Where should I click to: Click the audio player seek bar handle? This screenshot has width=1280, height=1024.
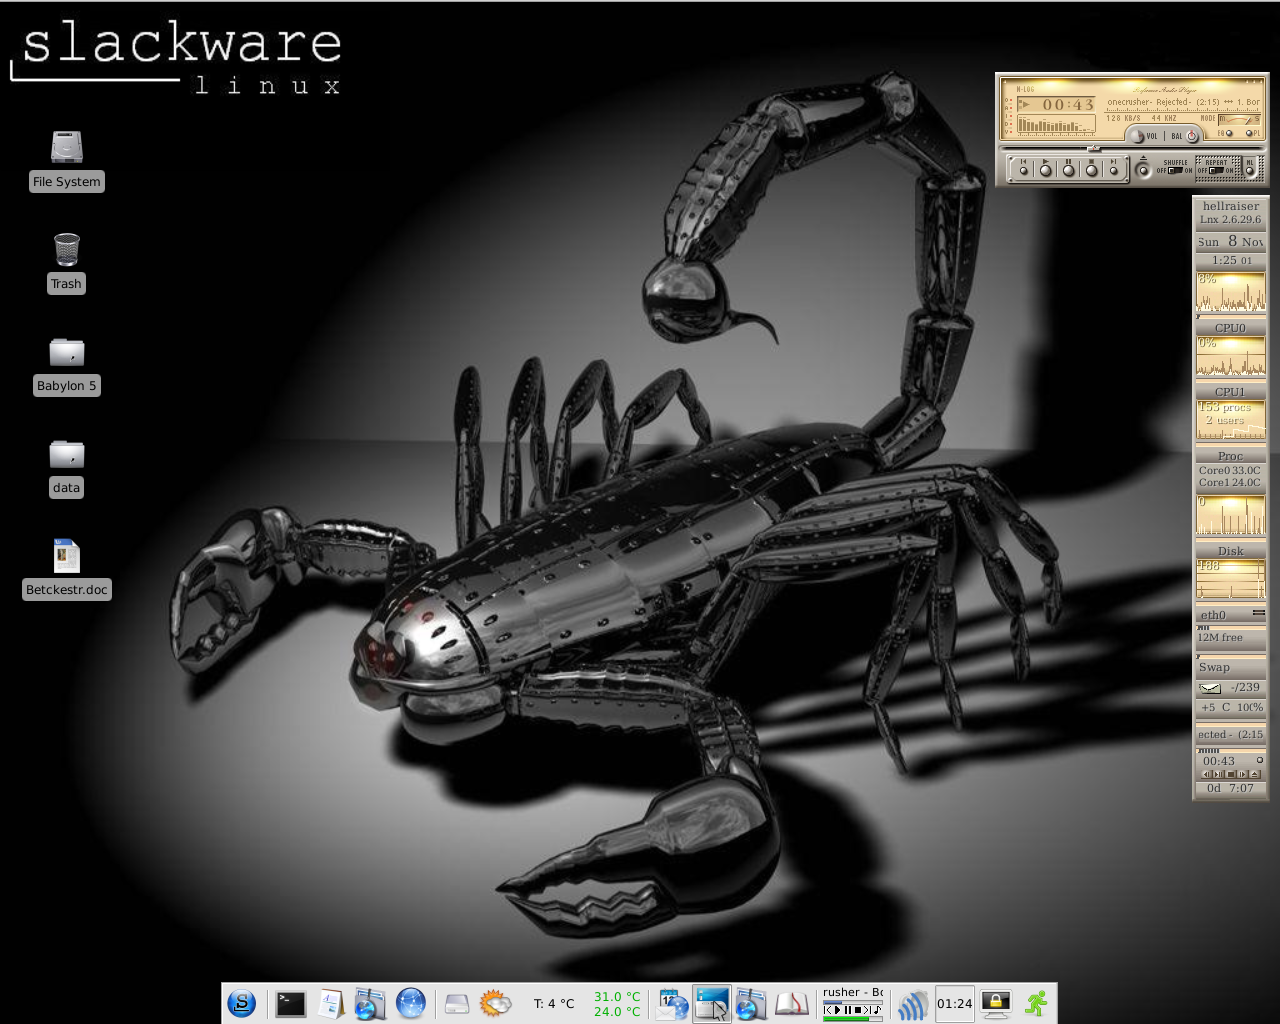click(1093, 148)
